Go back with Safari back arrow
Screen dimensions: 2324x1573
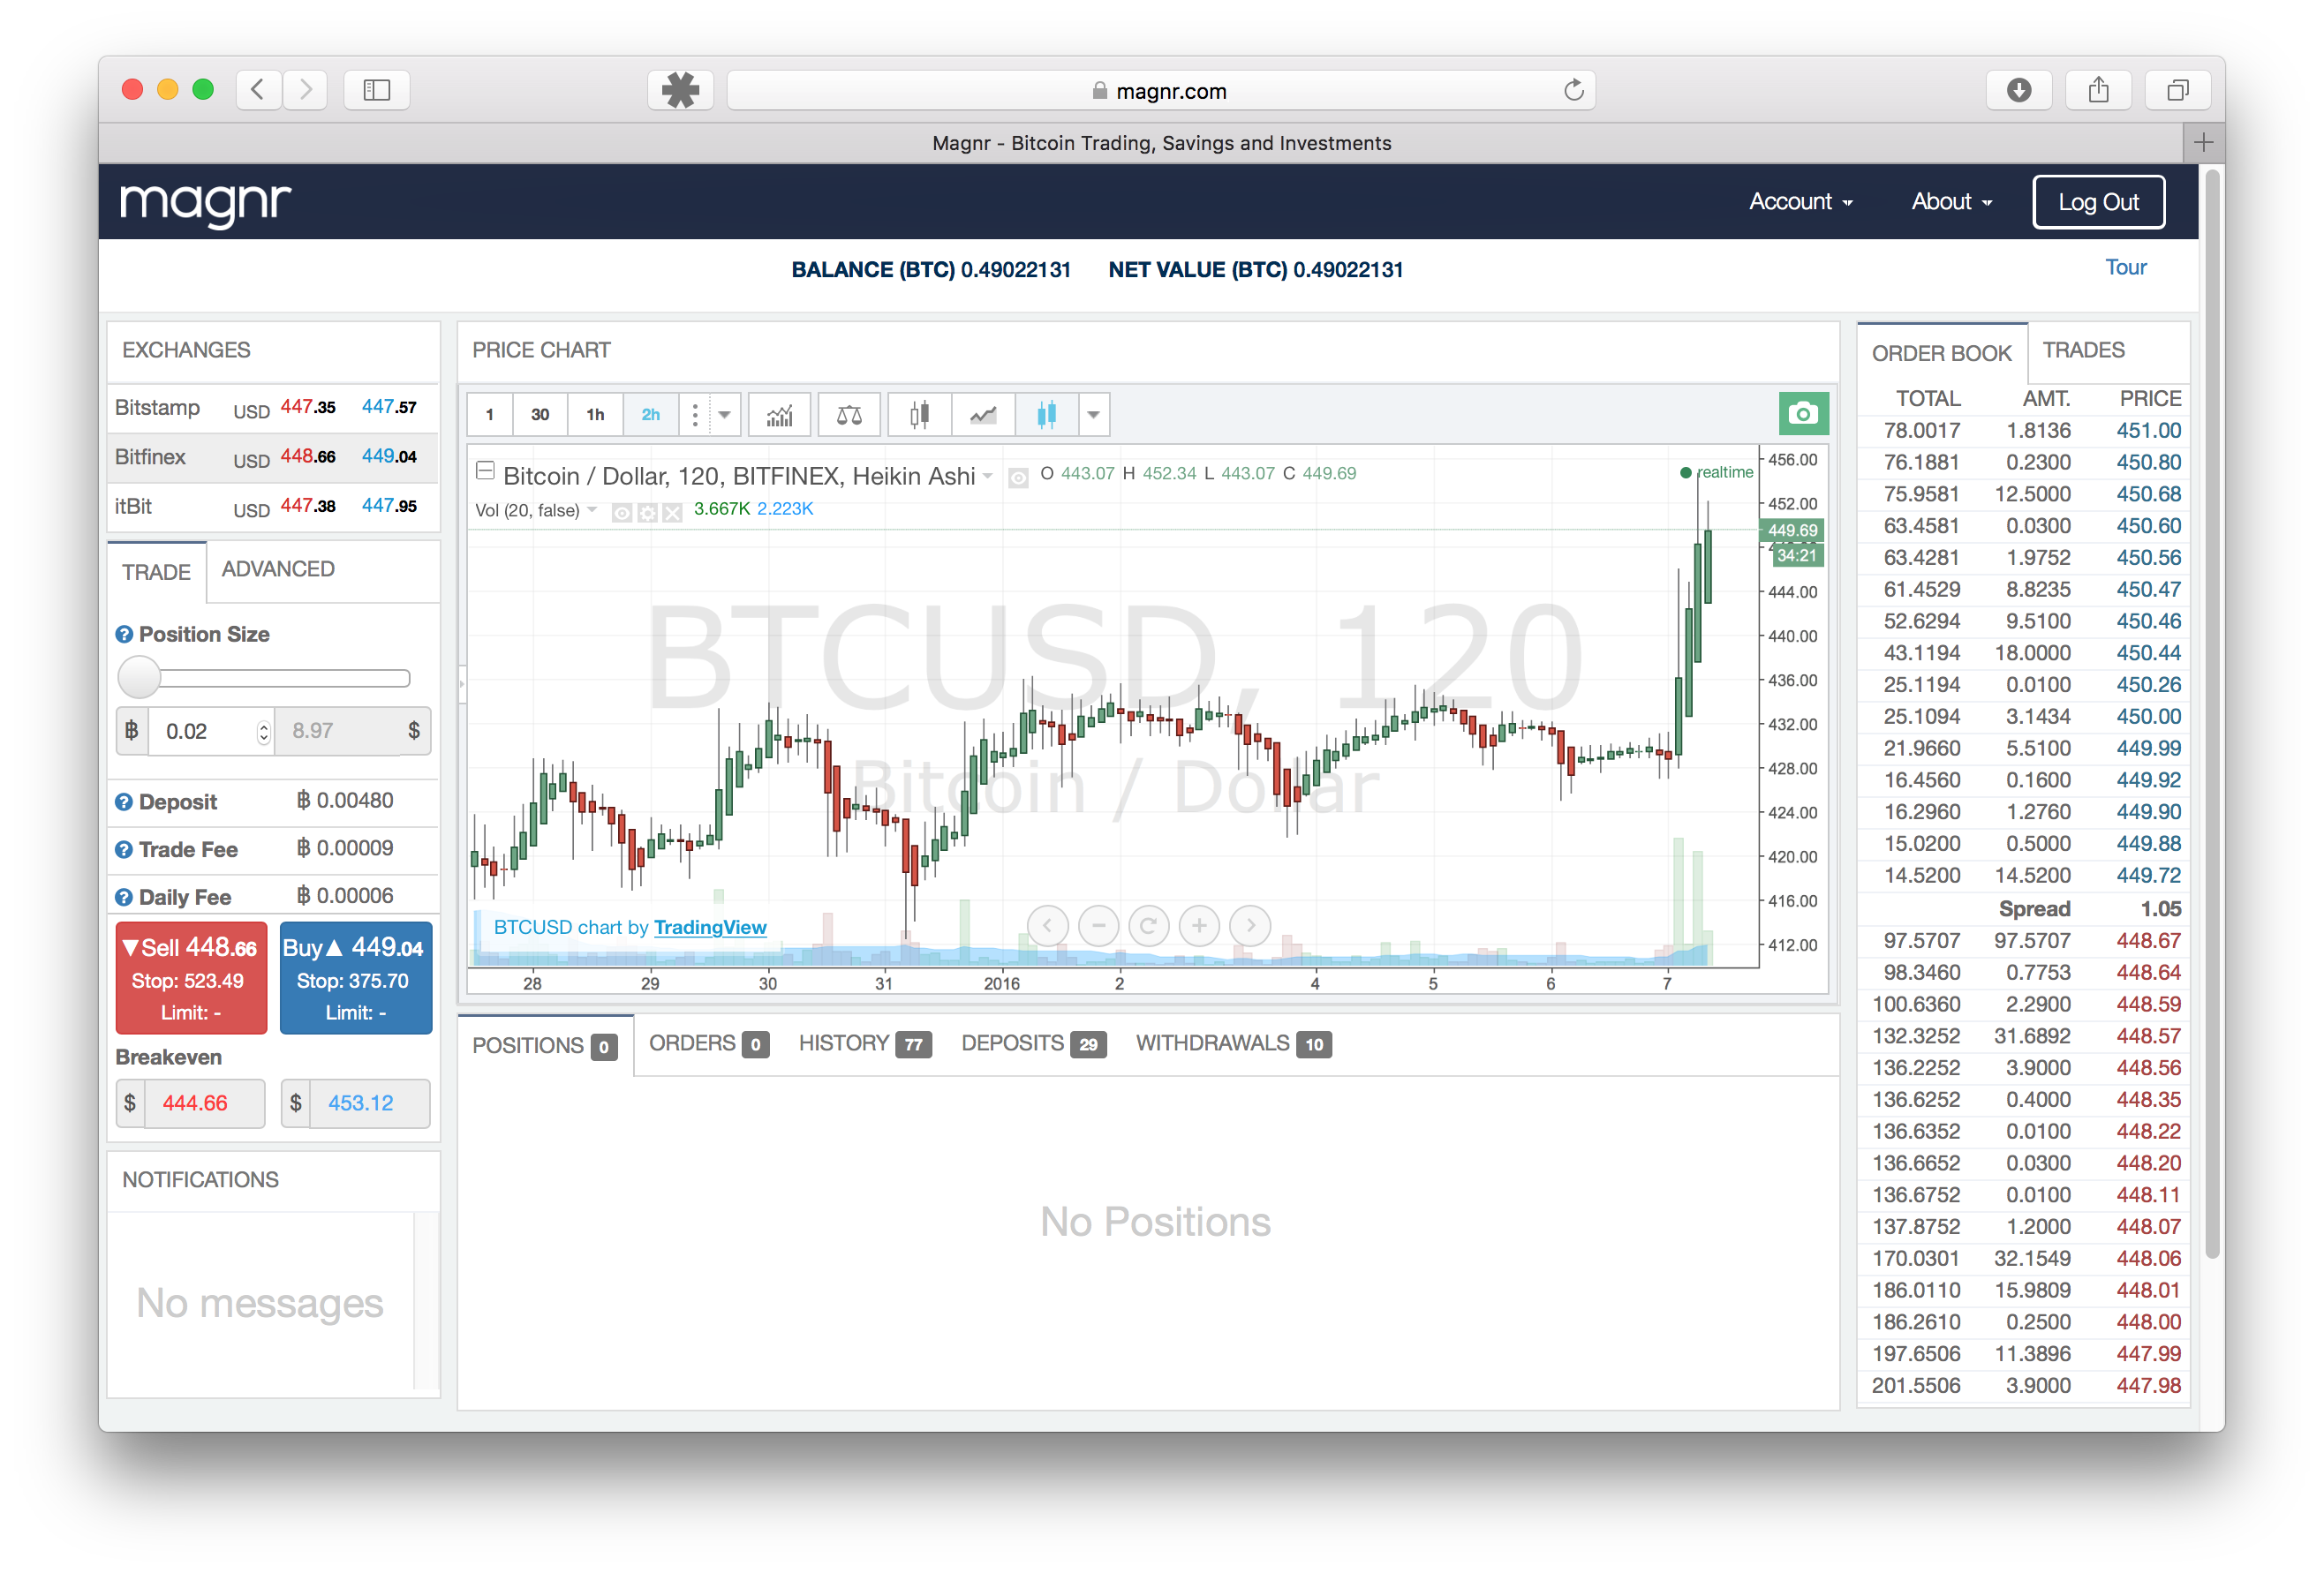258,91
